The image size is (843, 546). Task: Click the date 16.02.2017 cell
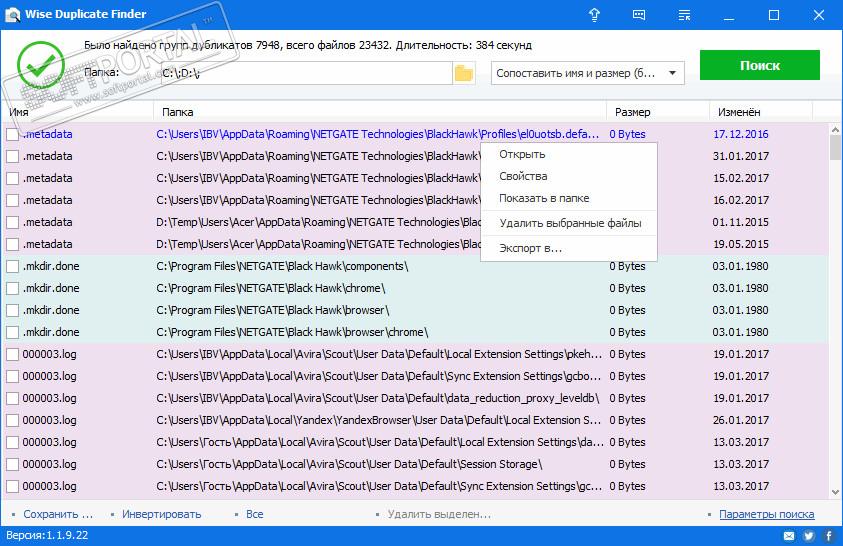coord(741,200)
